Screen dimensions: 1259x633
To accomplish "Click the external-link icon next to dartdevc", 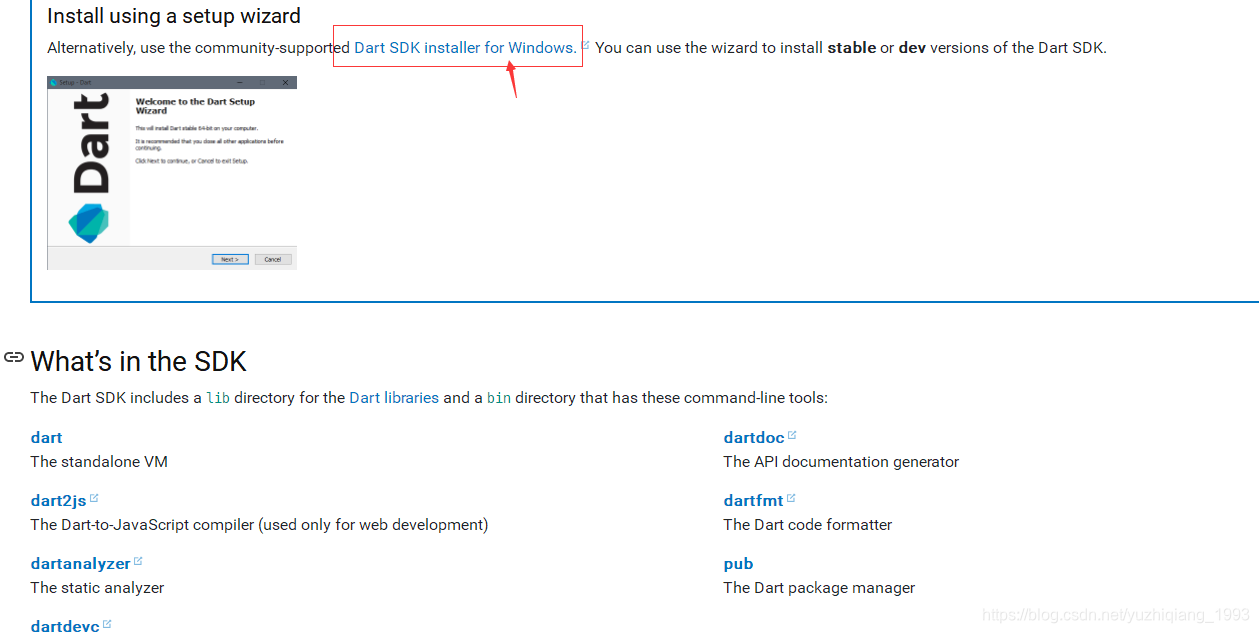I will [x=107, y=624].
